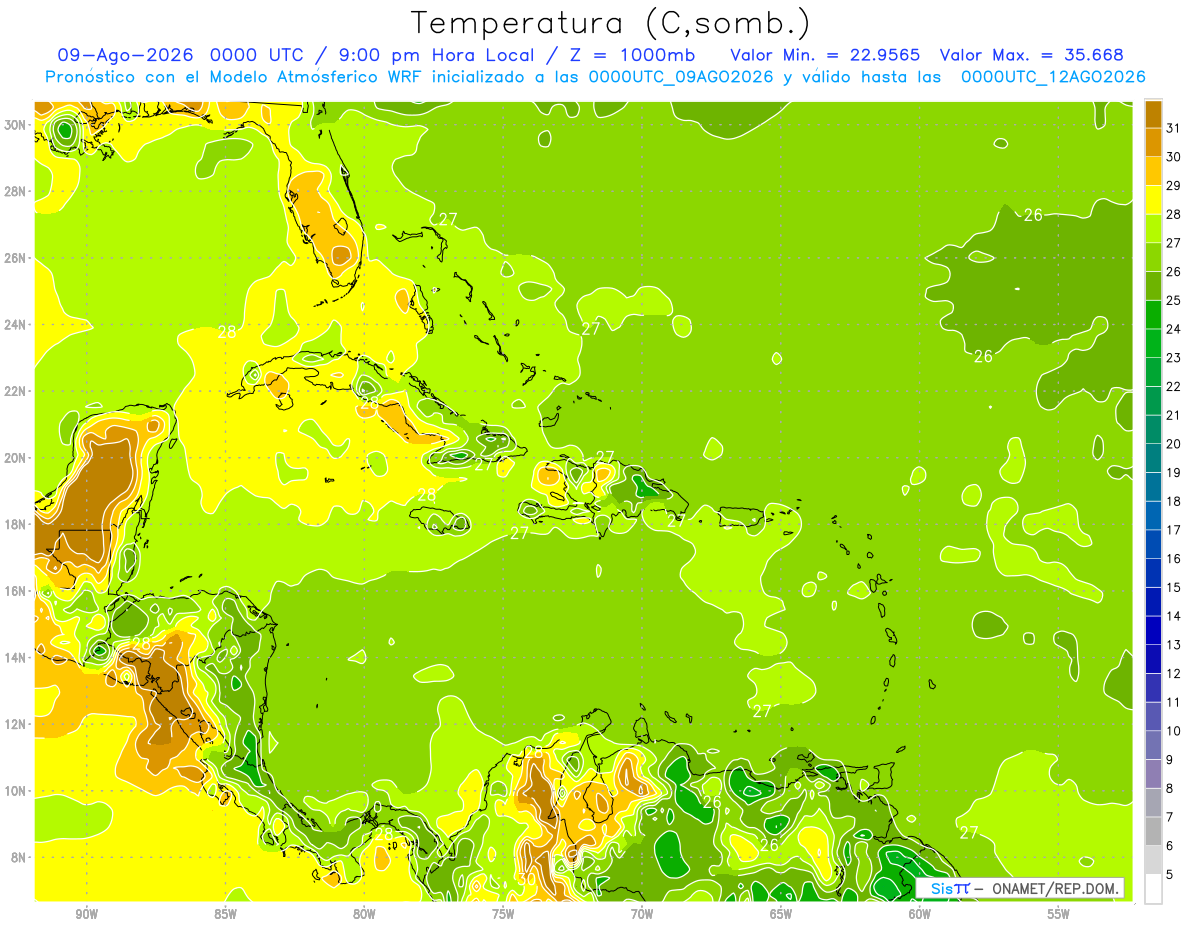Click the legend value 5

pos(1170,874)
